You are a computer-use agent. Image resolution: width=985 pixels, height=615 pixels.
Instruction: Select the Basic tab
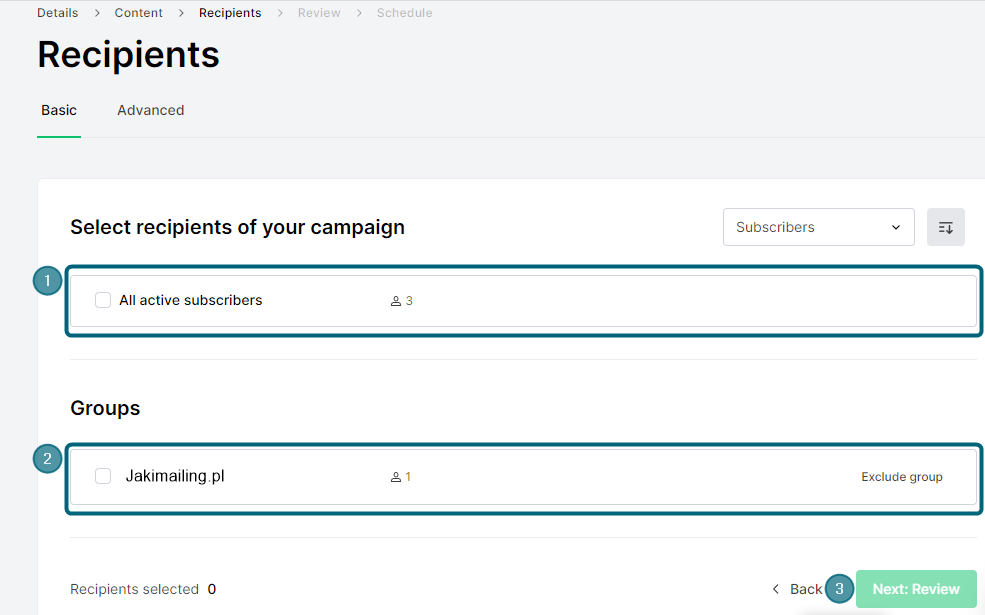59,110
